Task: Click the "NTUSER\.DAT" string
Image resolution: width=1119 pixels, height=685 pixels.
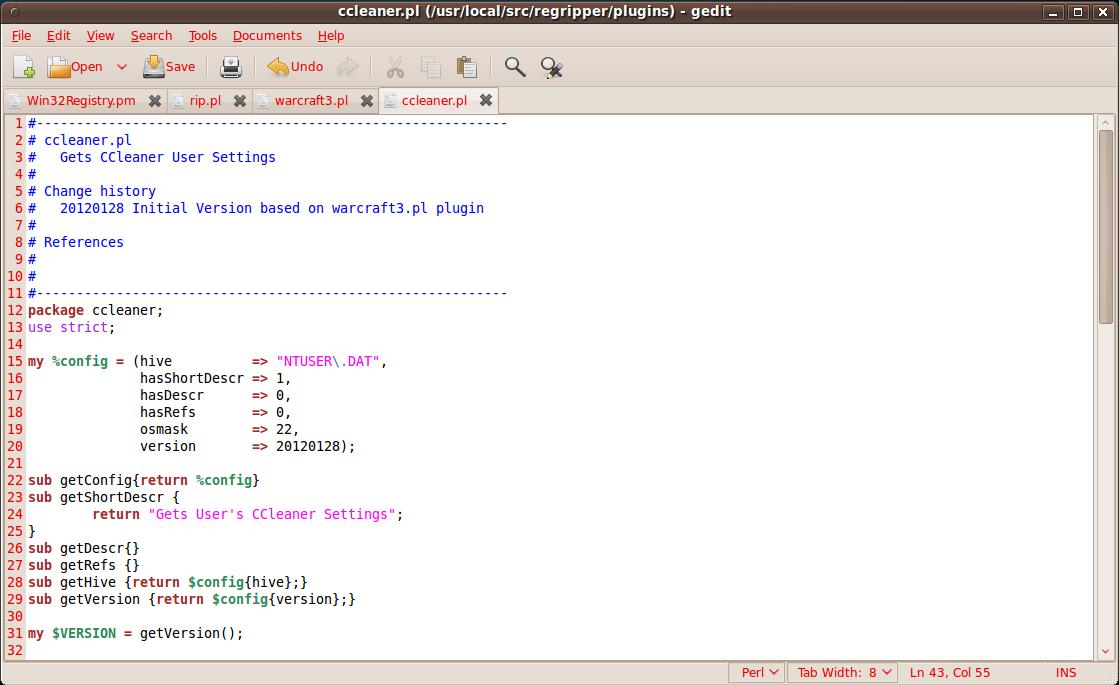Action: click(x=328, y=361)
